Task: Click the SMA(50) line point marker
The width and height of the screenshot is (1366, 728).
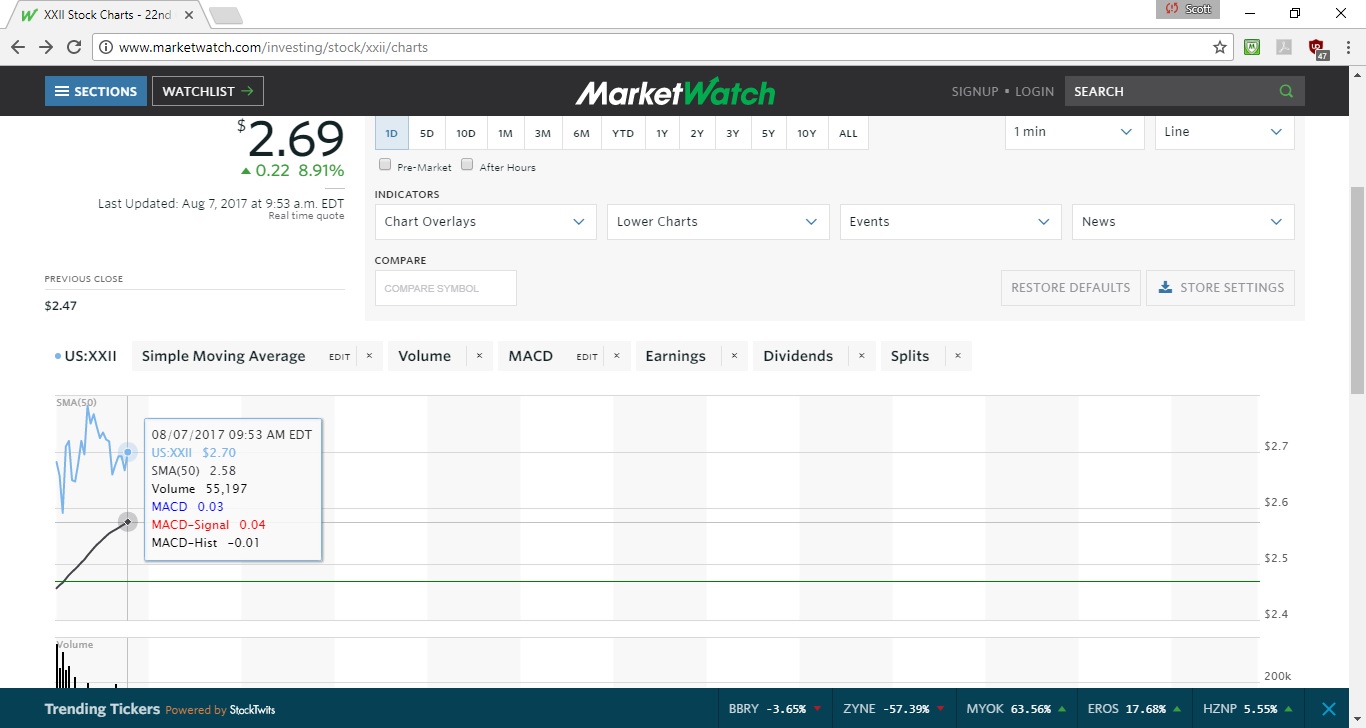Action: [x=127, y=522]
